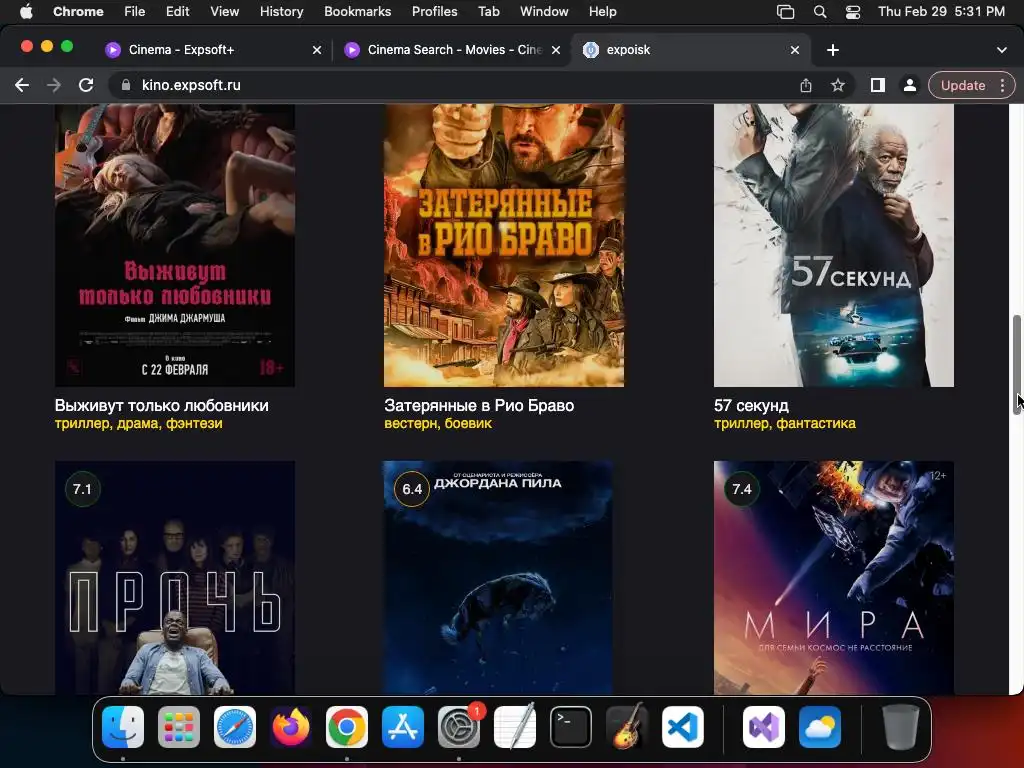Image resolution: width=1024 pixels, height=768 pixels.
Task: Open the Help menu
Action: coord(602,12)
